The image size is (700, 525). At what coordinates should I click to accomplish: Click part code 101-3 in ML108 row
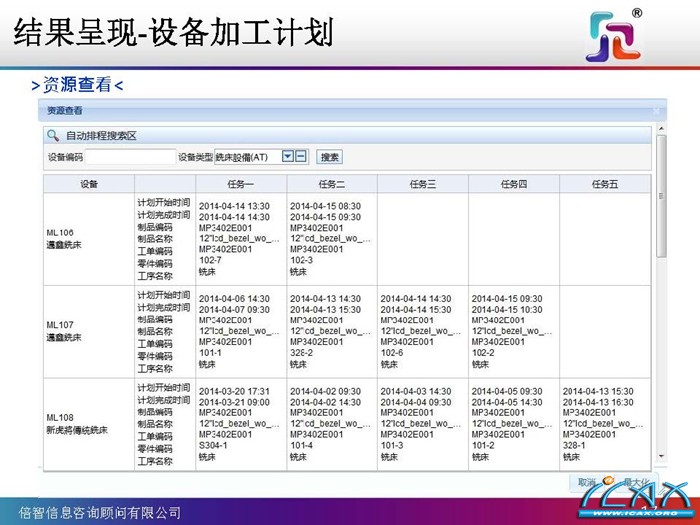coord(392,446)
